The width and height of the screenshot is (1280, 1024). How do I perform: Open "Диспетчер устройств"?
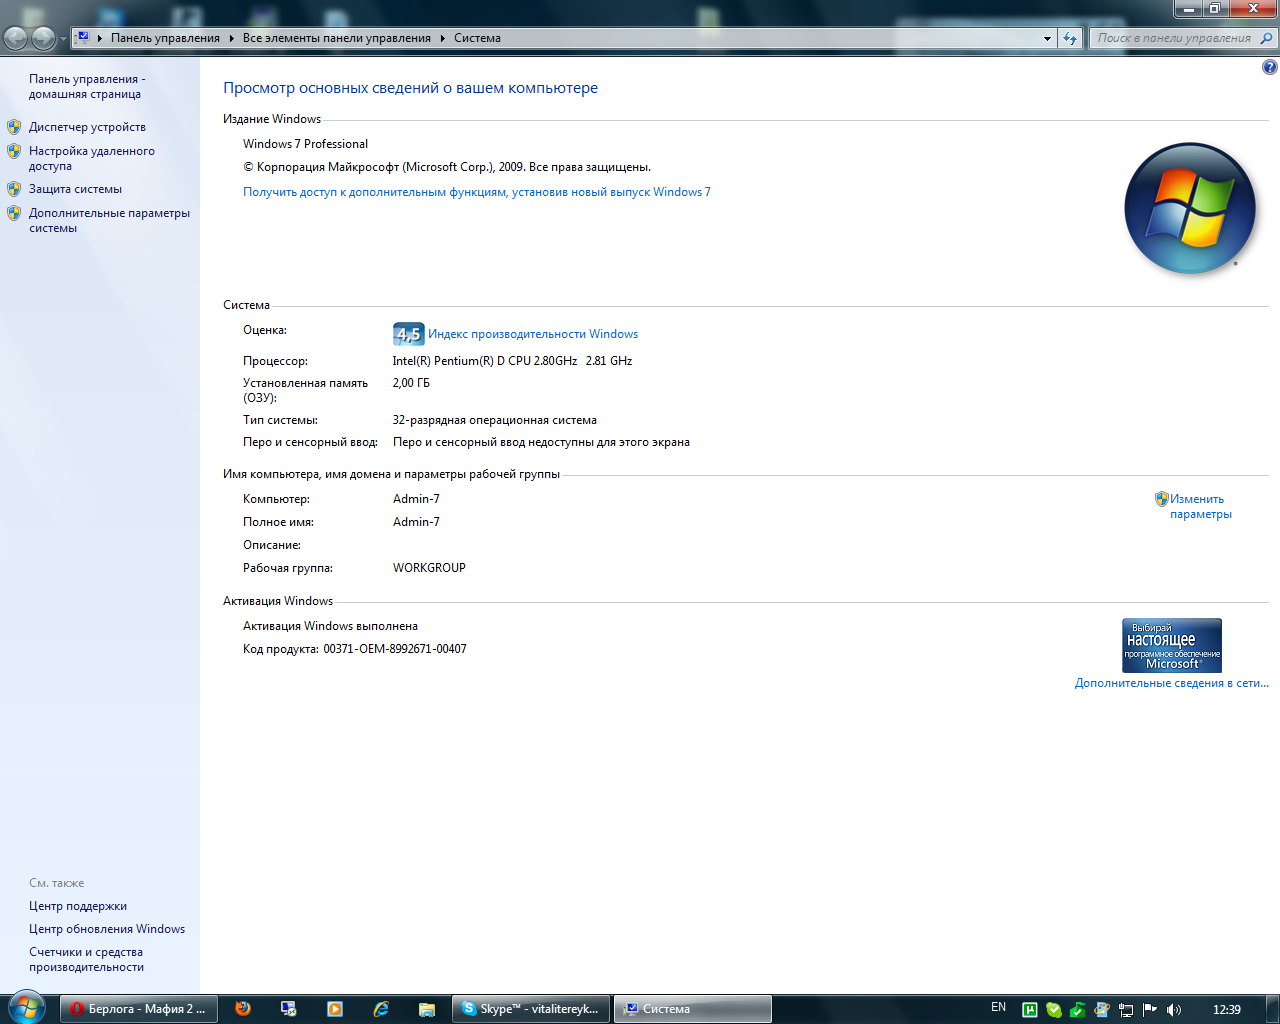pyautogui.click(x=87, y=127)
